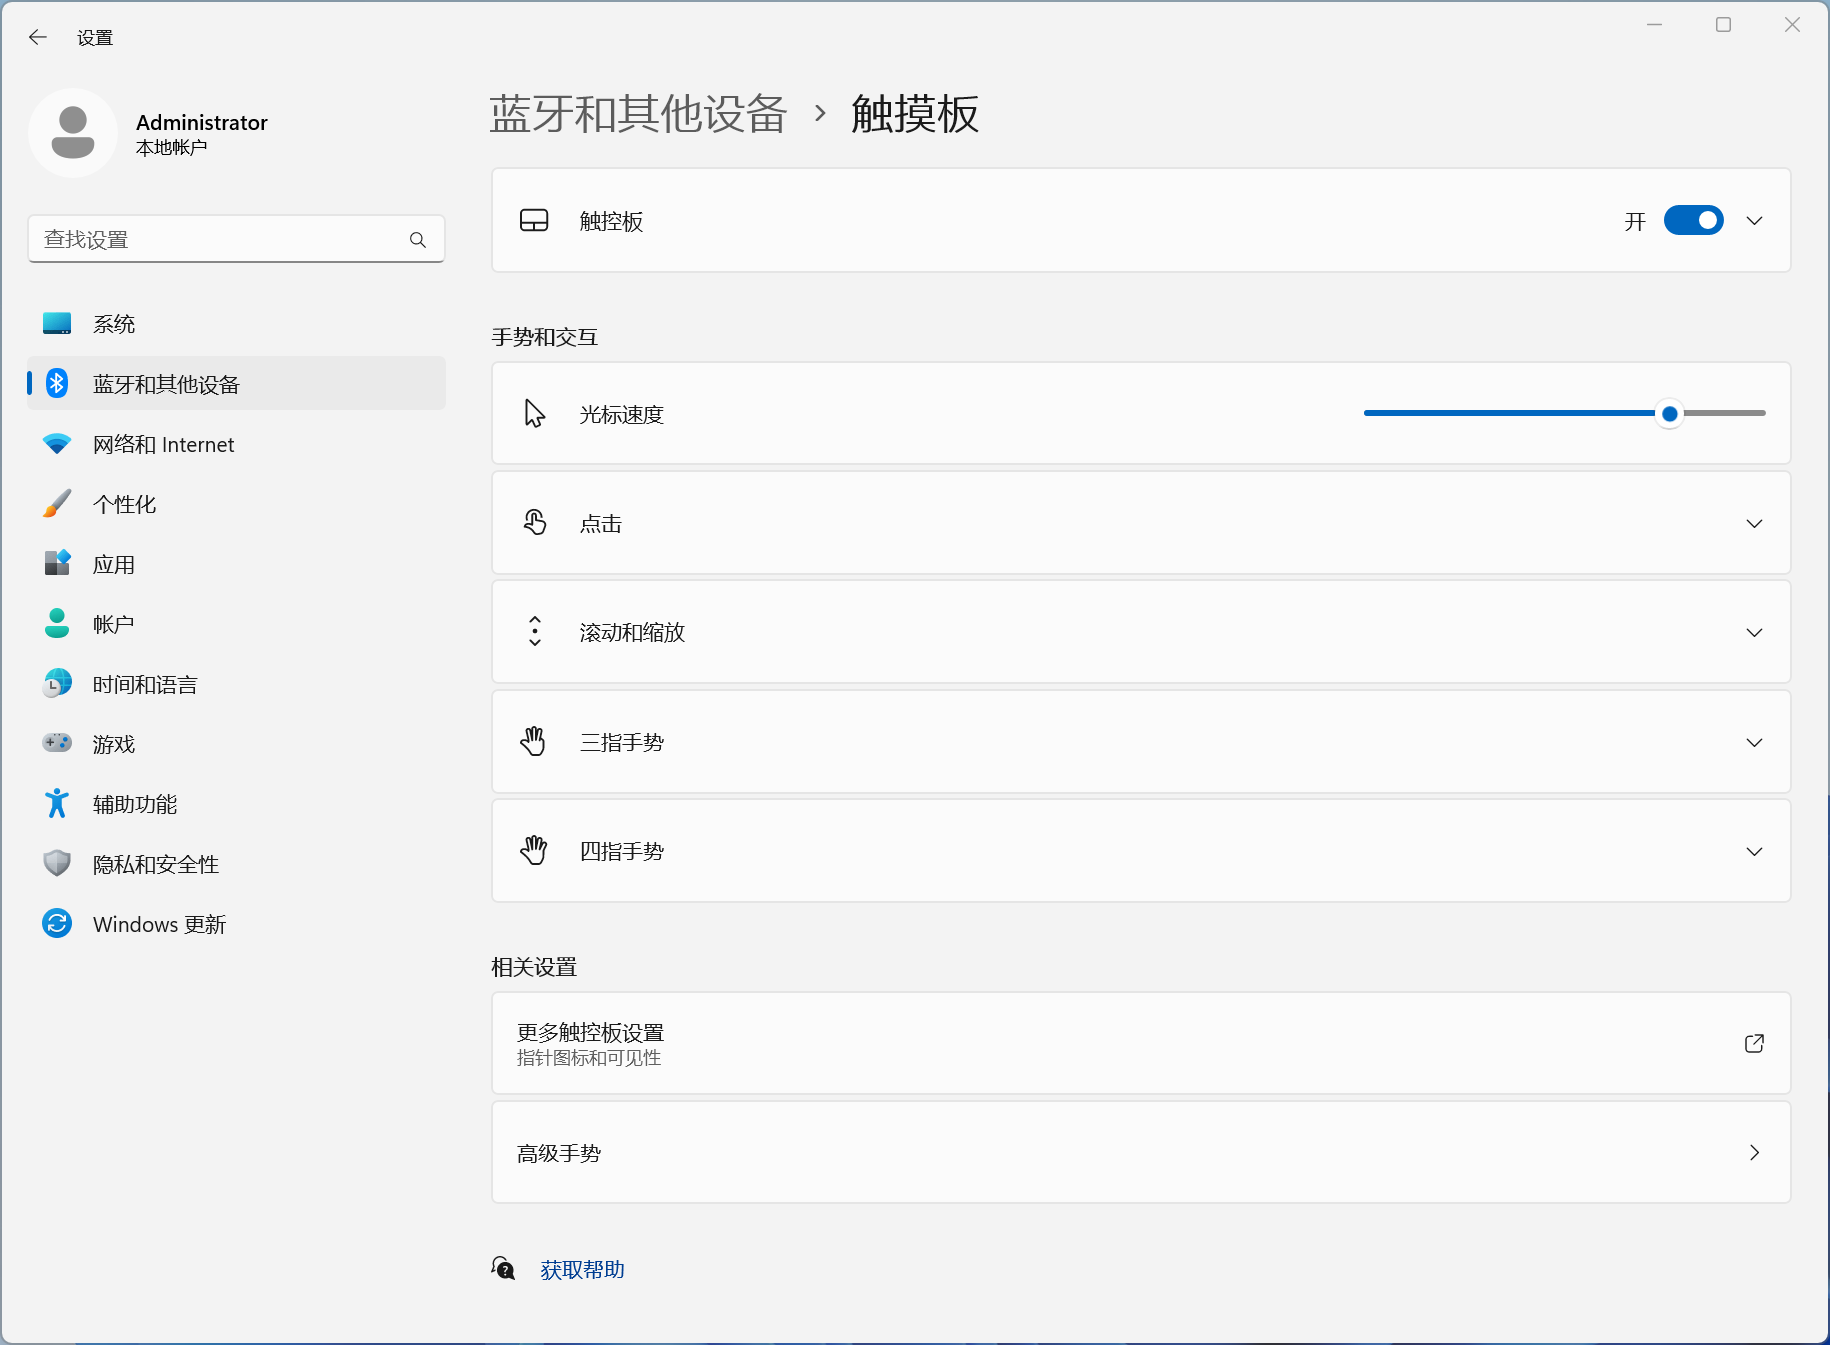Click the 隐私和安全性 shield icon

57,864
